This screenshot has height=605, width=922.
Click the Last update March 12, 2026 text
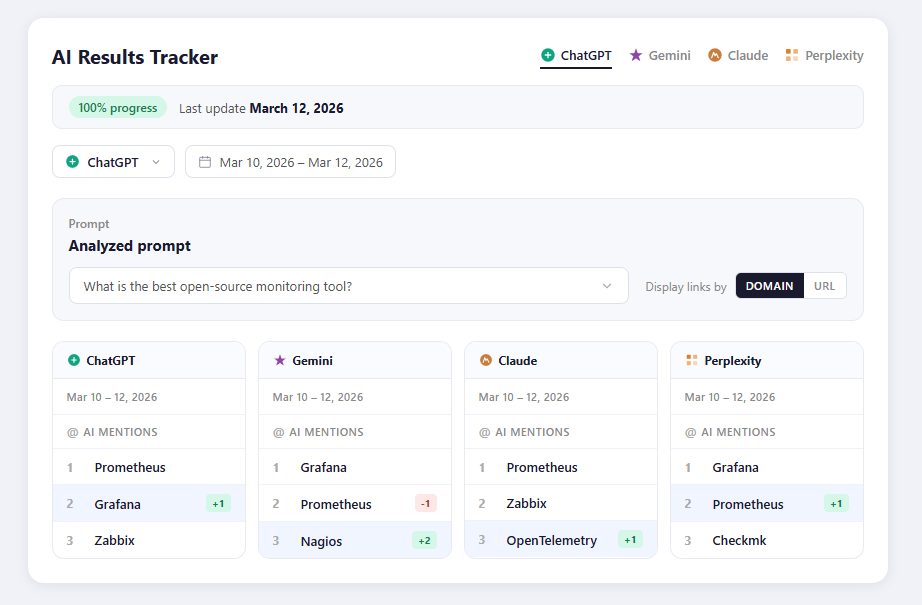coord(261,108)
